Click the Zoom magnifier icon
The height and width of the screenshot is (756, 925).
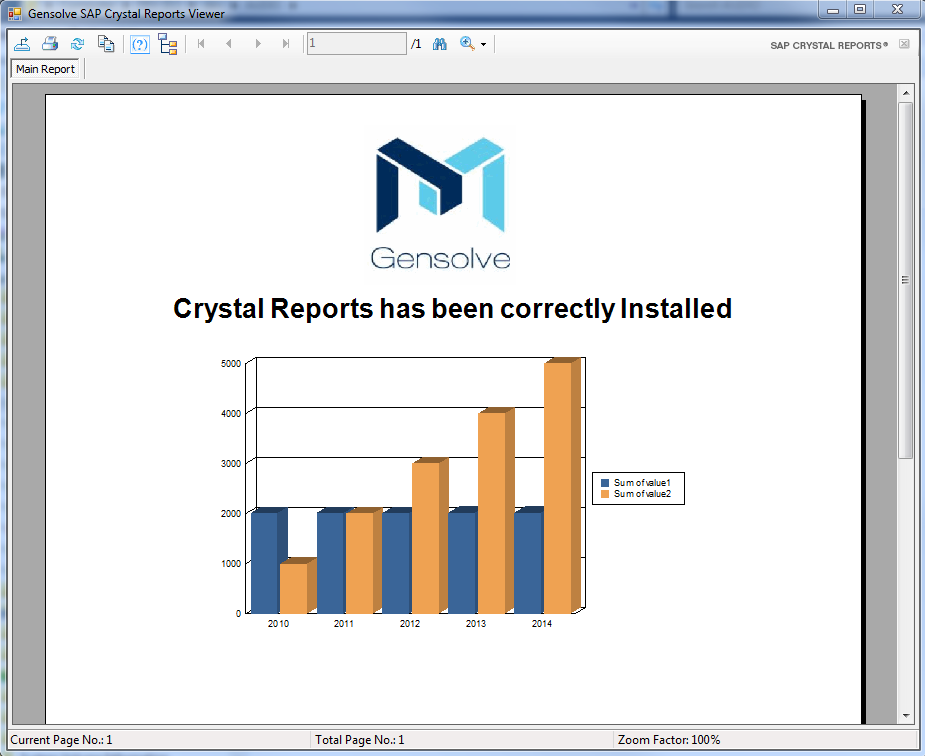[466, 44]
